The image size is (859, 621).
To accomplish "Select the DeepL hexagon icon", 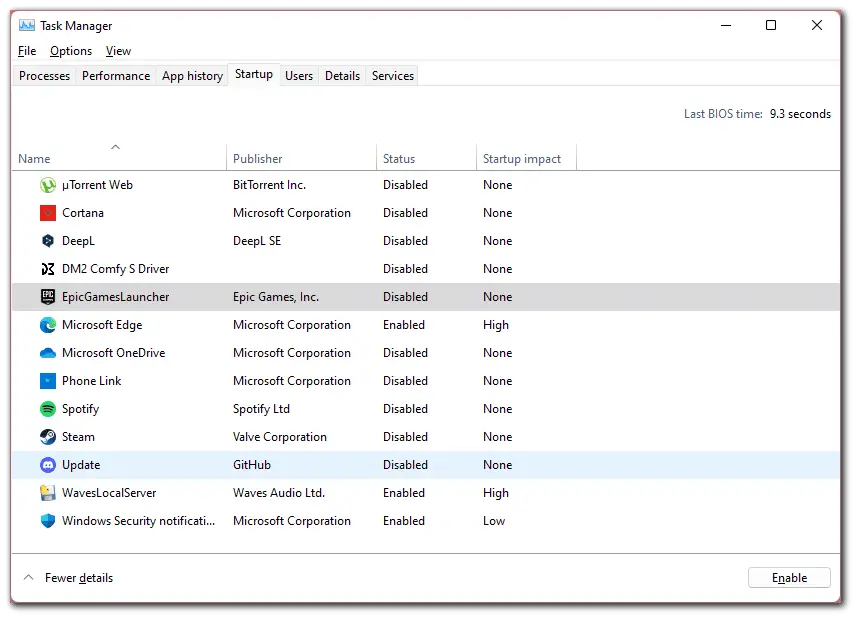I will (48, 241).
